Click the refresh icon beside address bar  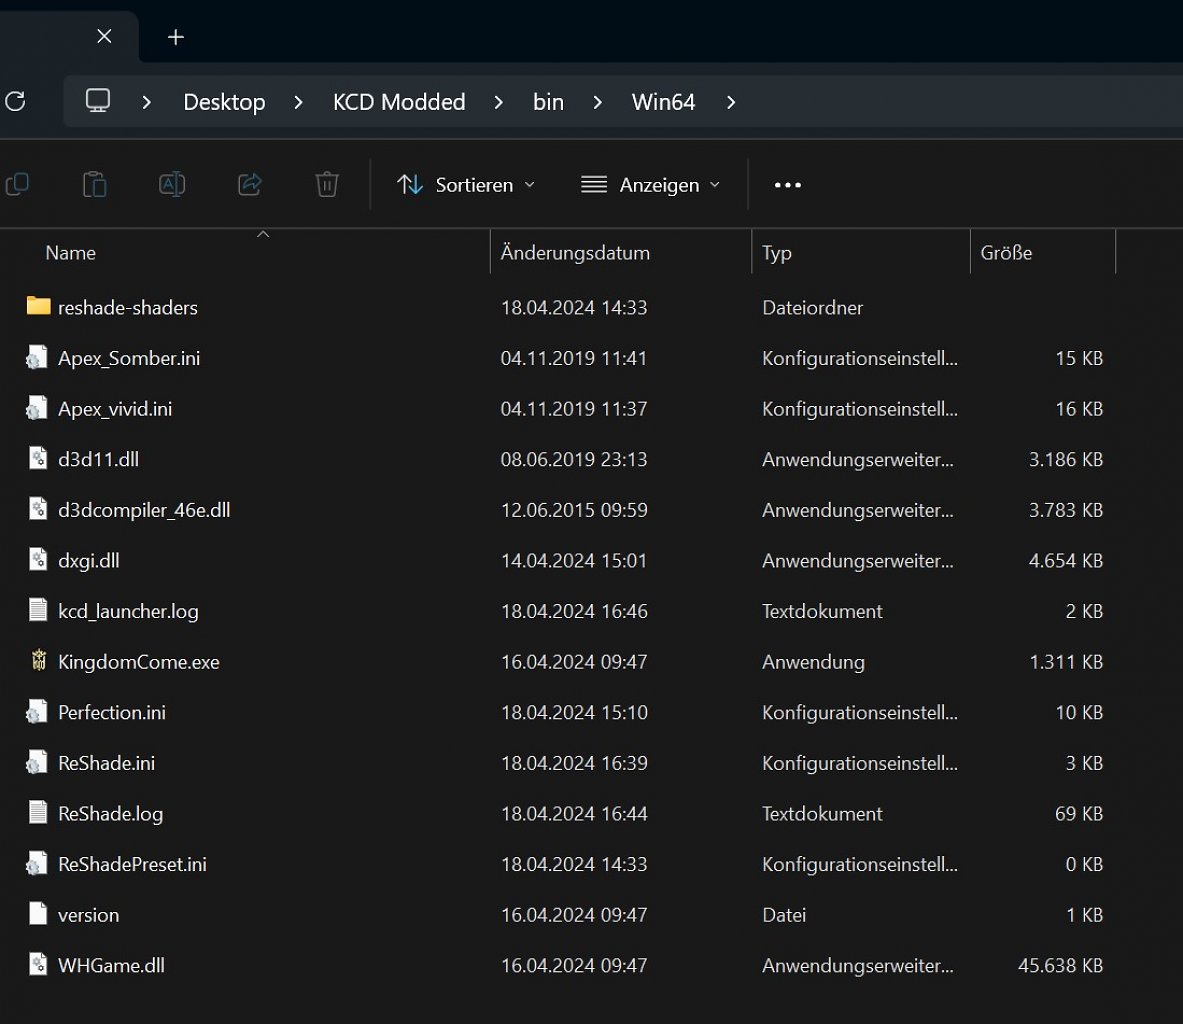click(x=15, y=102)
